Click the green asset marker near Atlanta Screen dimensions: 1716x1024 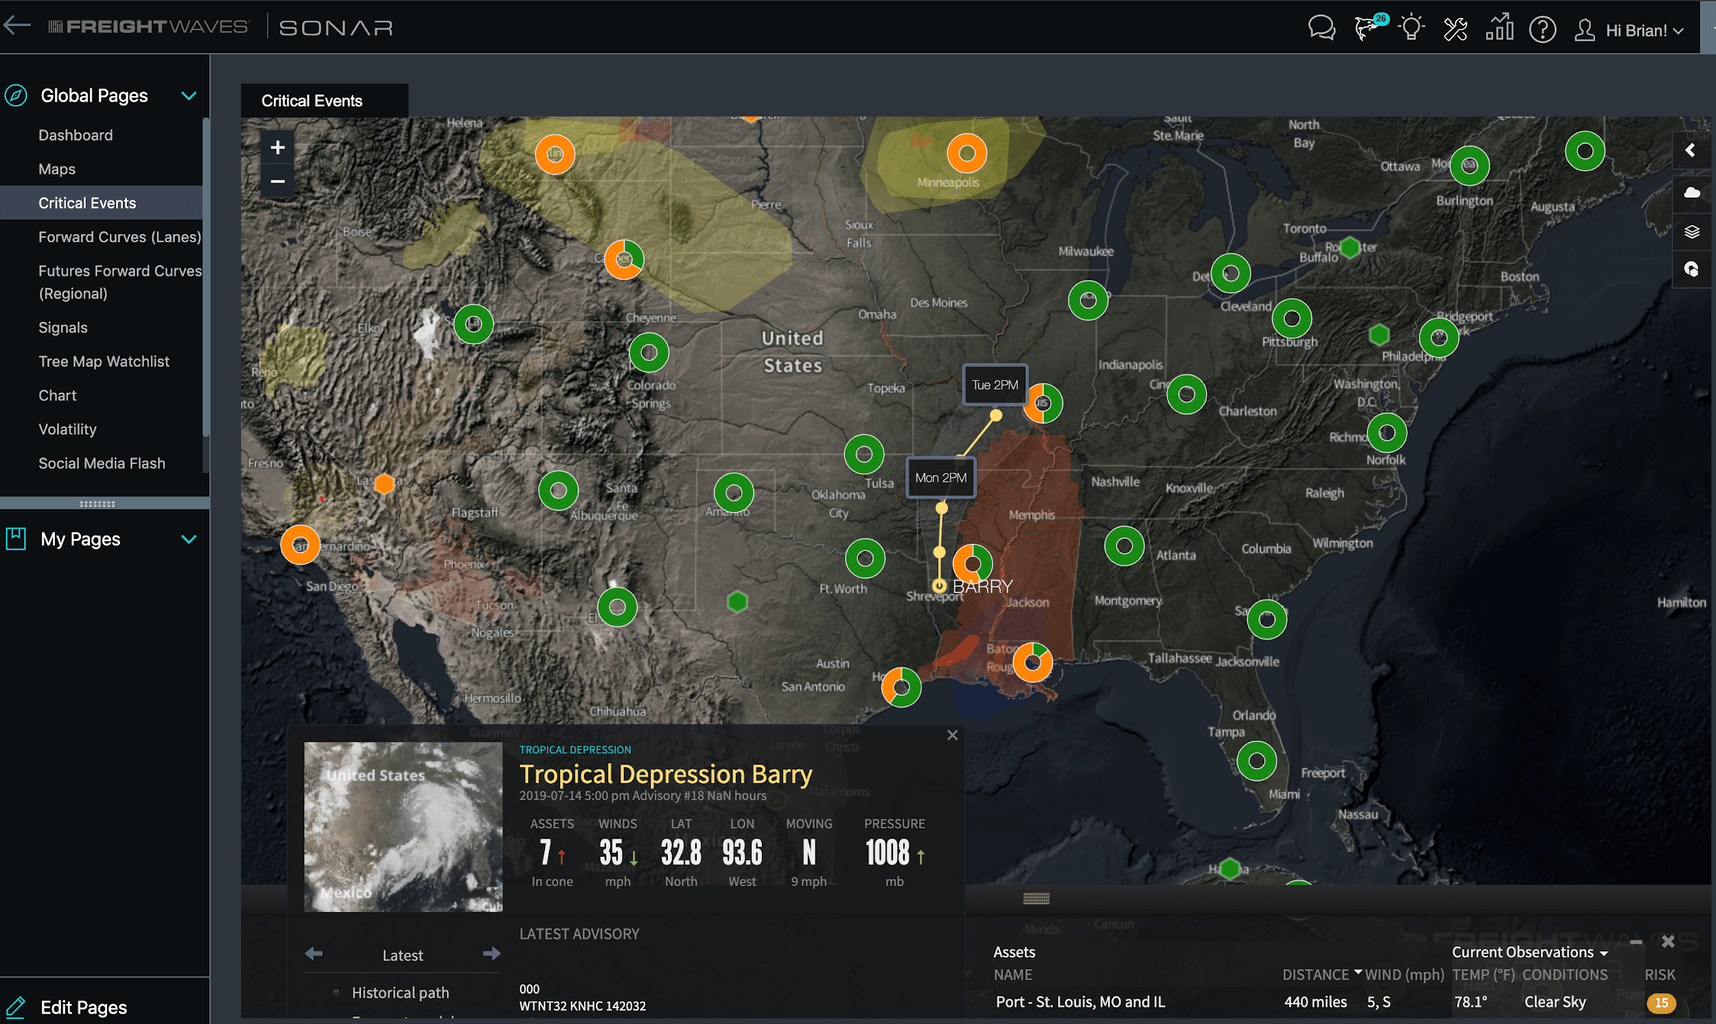[1124, 546]
